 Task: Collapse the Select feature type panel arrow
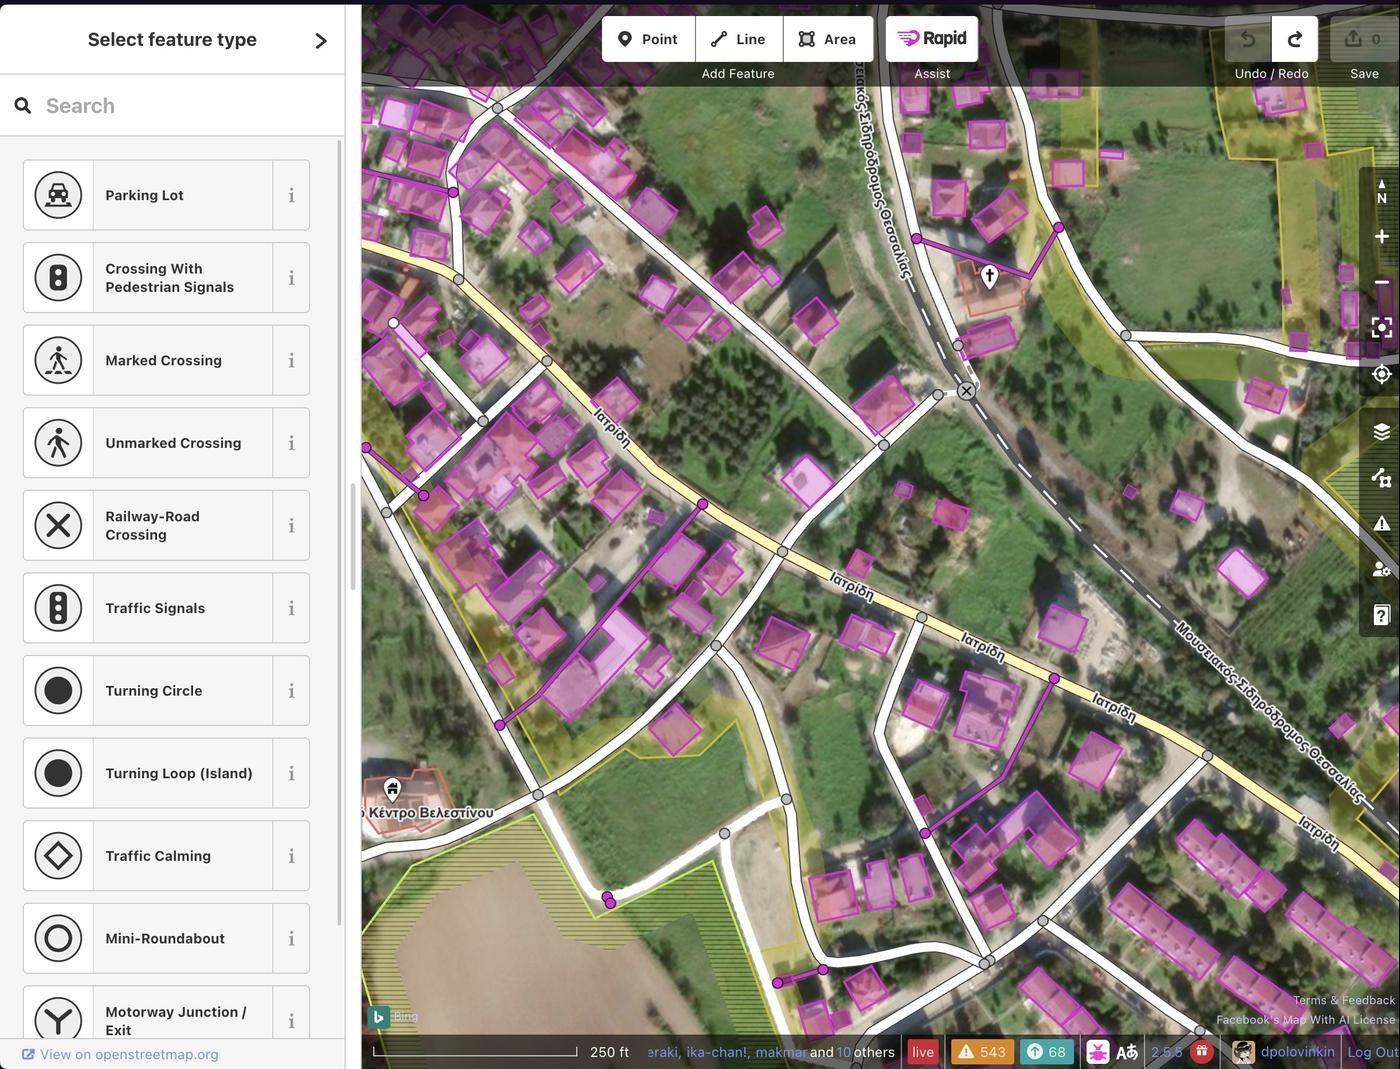pos(320,41)
